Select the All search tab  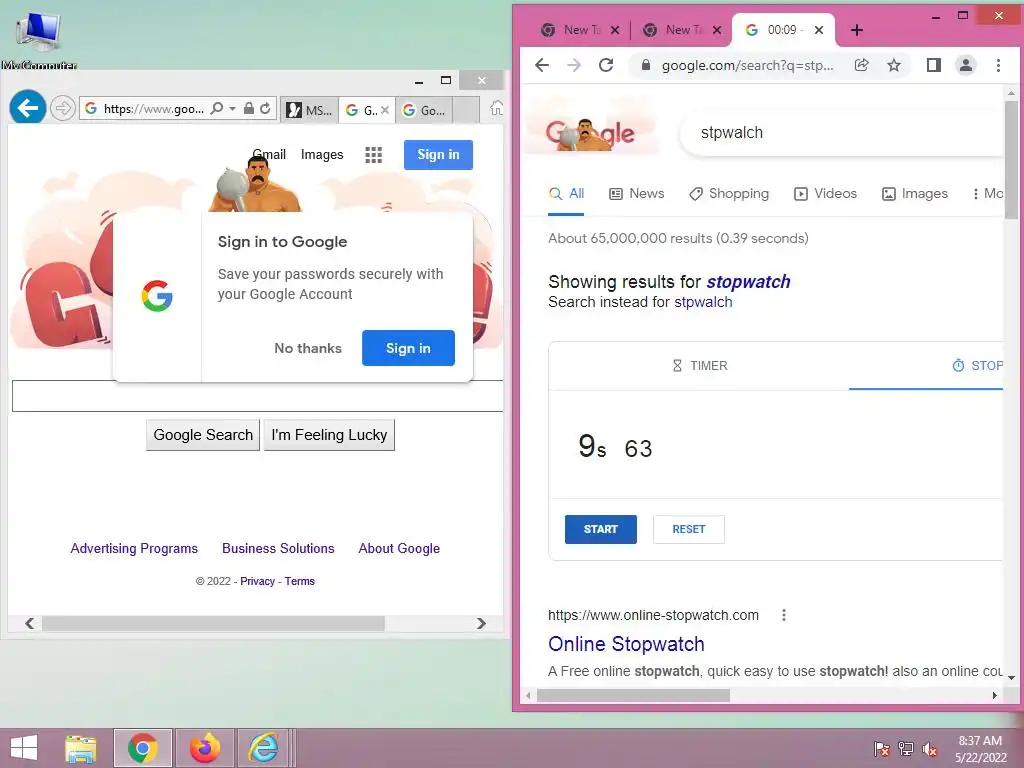click(566, 193)
